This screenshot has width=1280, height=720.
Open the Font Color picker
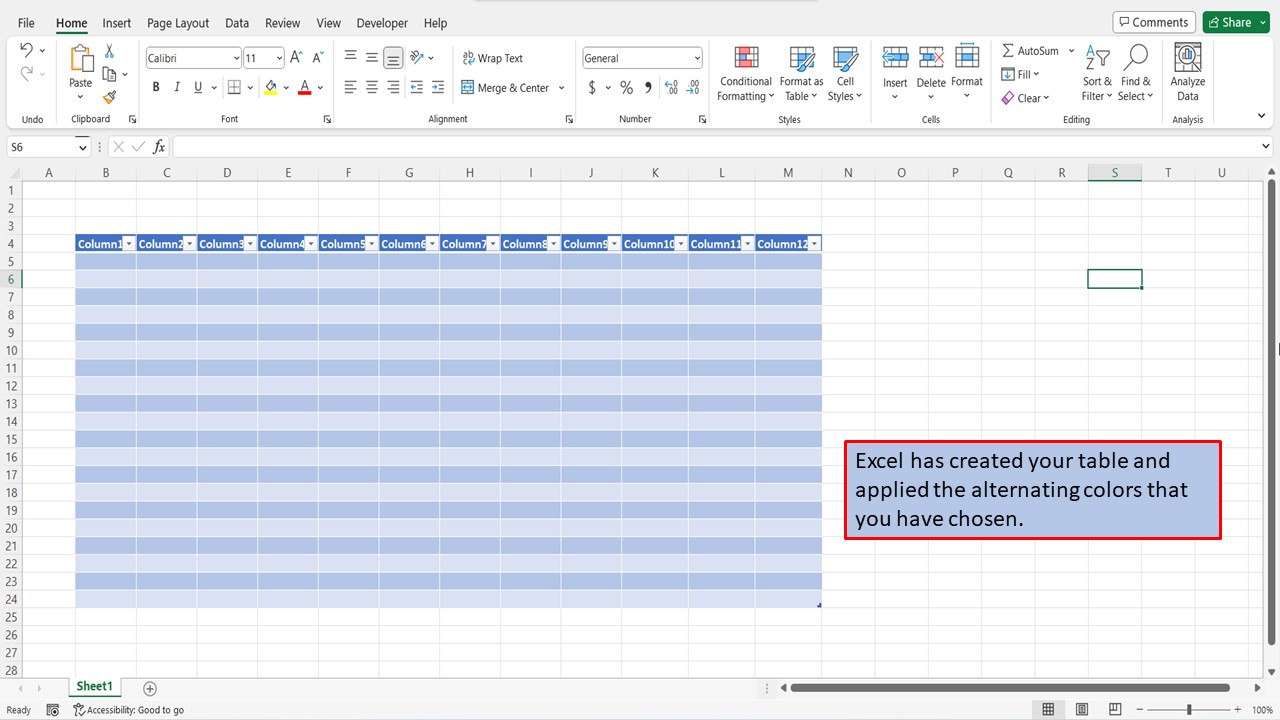pyautogui.click(x=319, y=87)
